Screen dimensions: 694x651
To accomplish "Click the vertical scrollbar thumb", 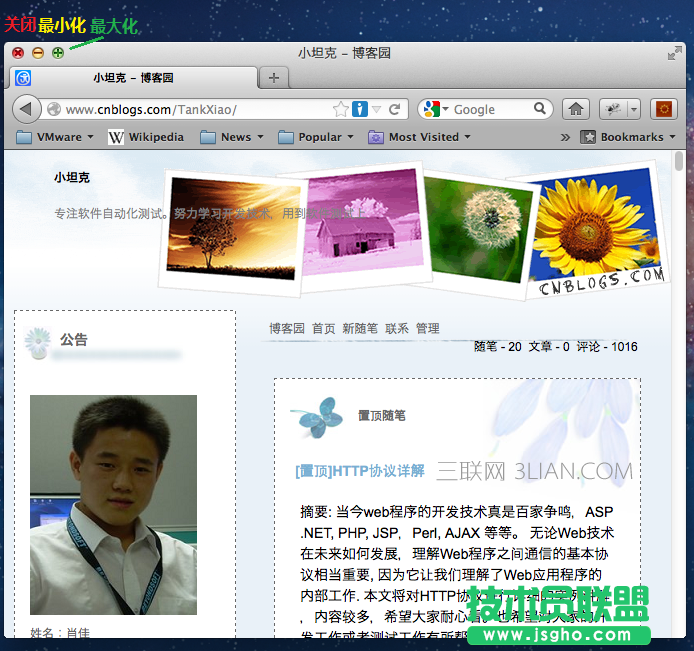I will [679, 161].
